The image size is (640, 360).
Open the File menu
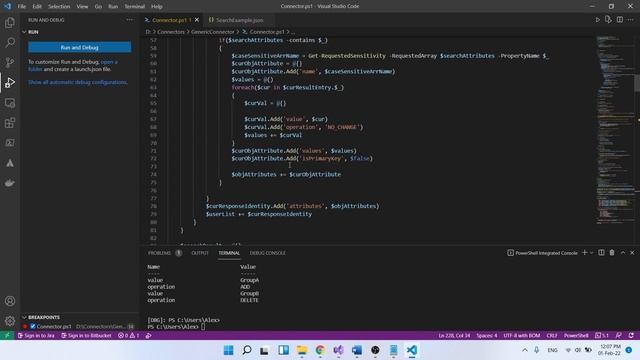click(22, 7)
